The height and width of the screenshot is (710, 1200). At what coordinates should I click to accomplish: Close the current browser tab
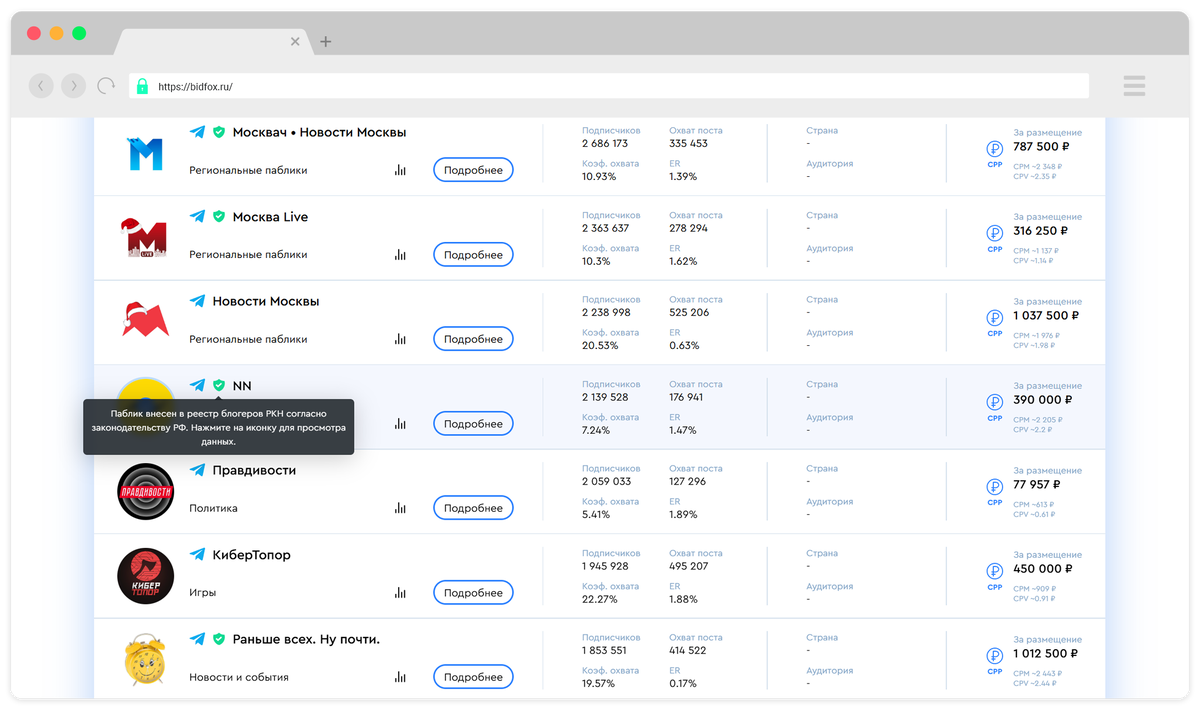295,42
